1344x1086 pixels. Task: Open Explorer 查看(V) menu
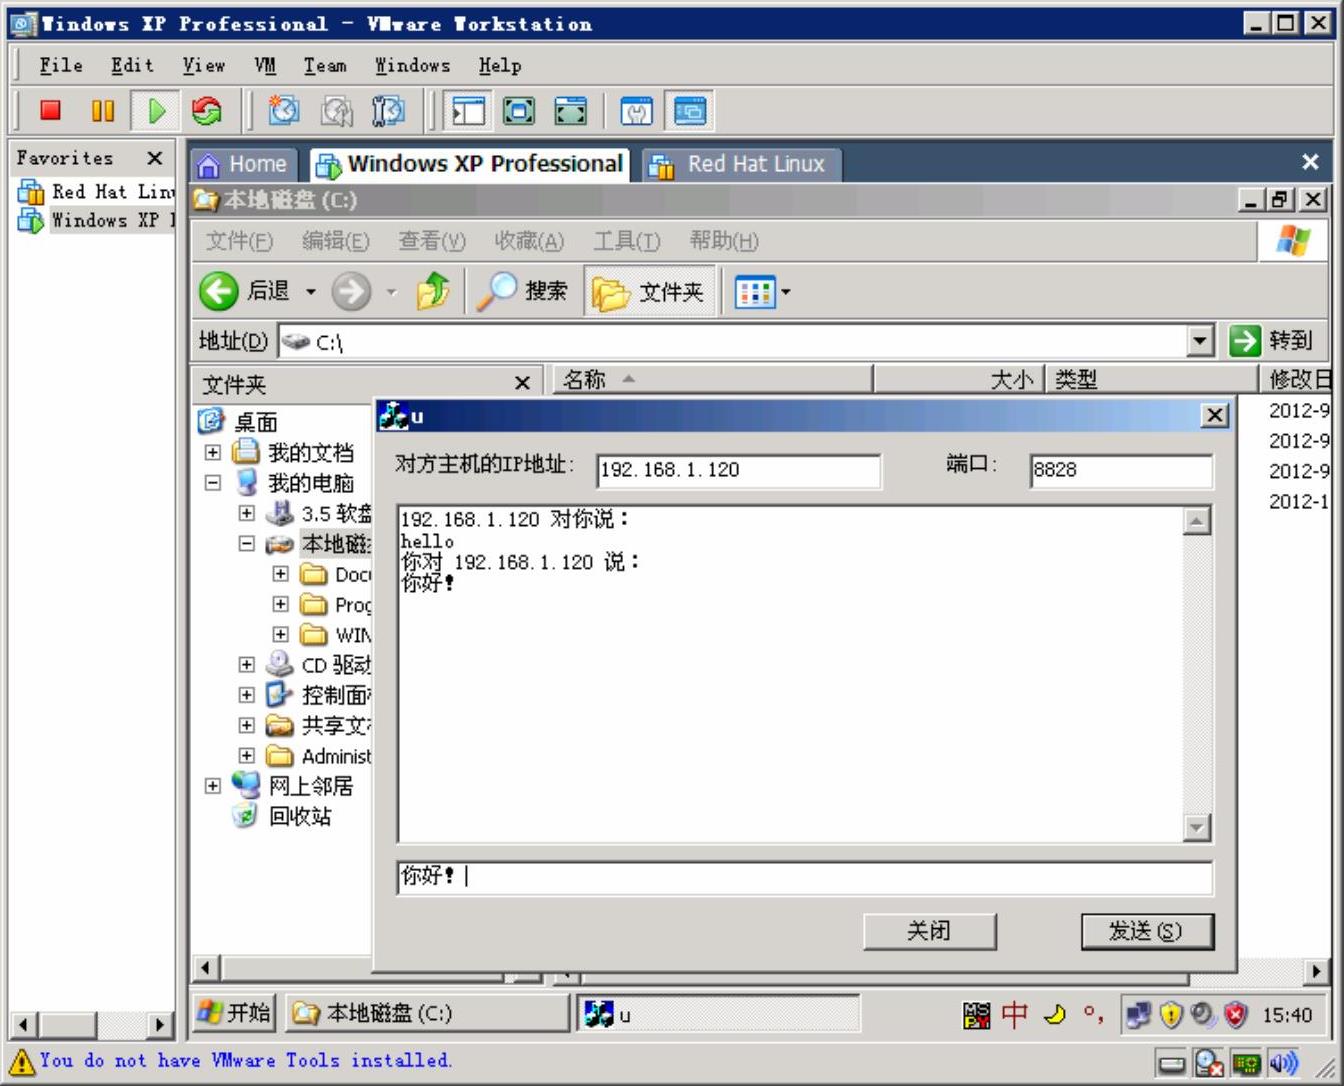[x=432, y=241]
